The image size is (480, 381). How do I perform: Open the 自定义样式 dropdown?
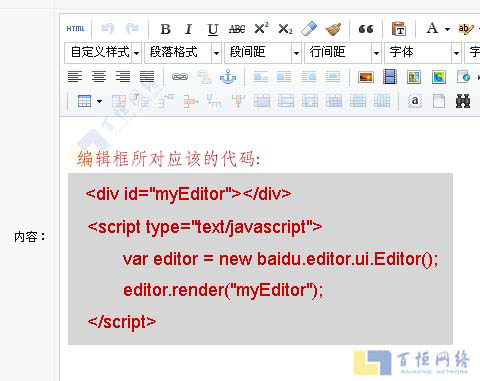[x=103, y=52]
